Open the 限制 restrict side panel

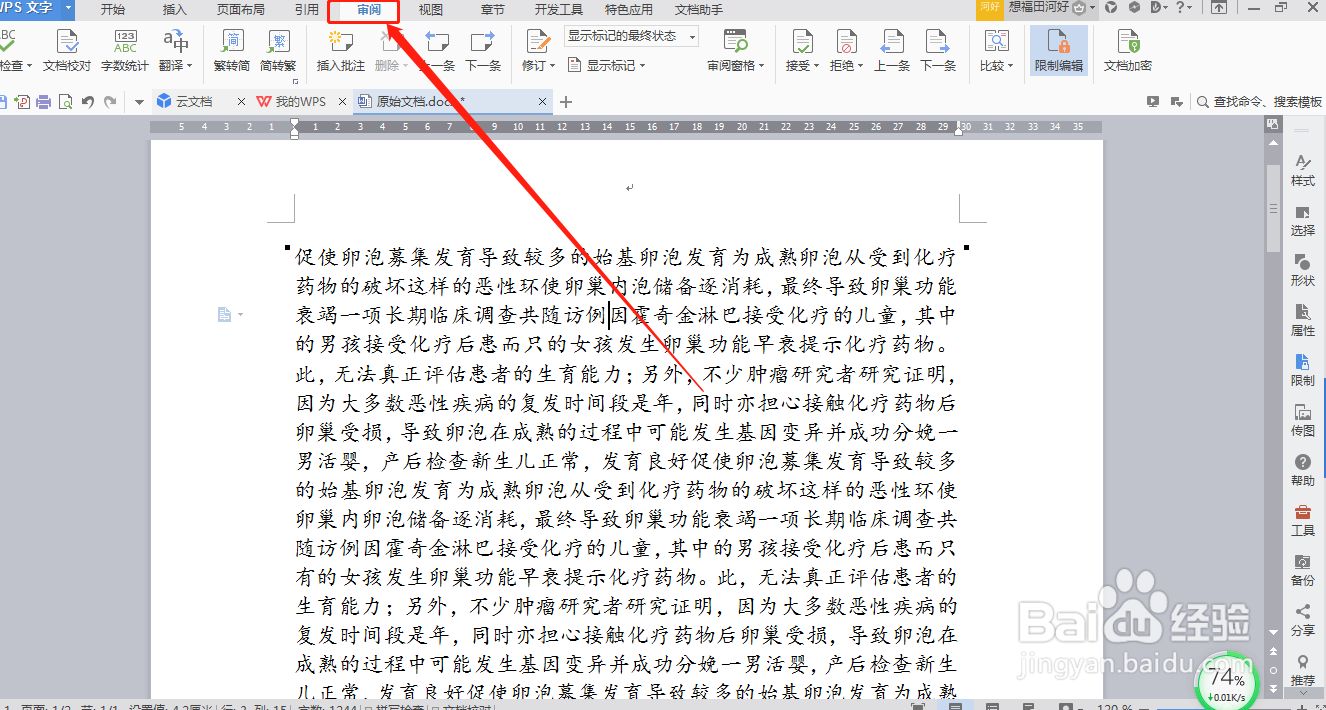click(1303, 370)
